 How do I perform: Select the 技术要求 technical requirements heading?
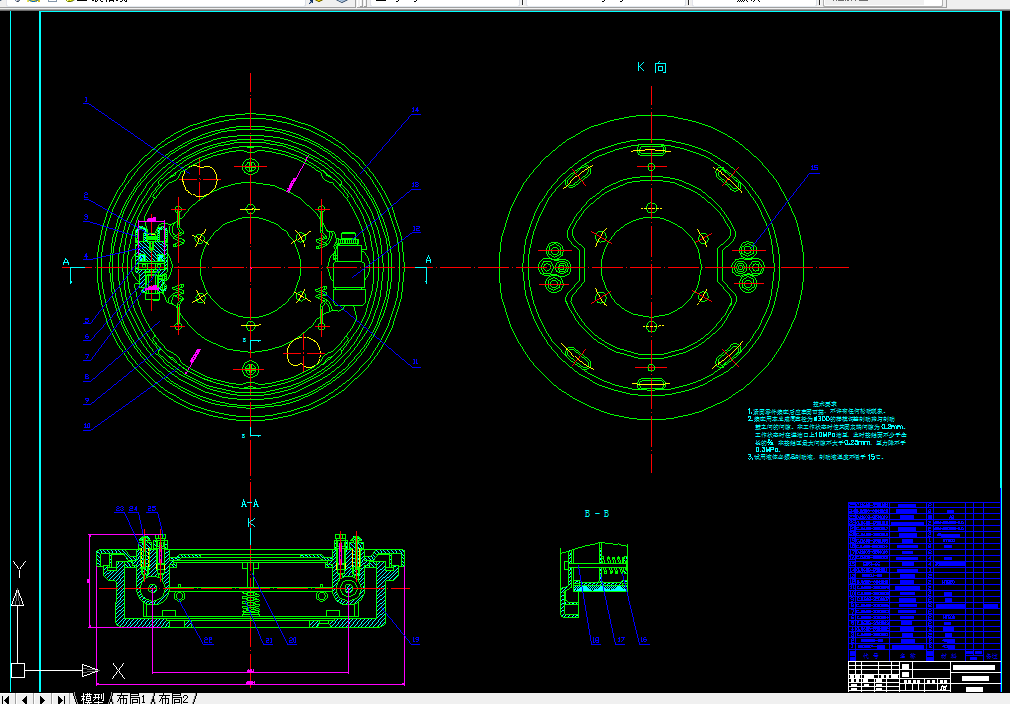[824, 404]
